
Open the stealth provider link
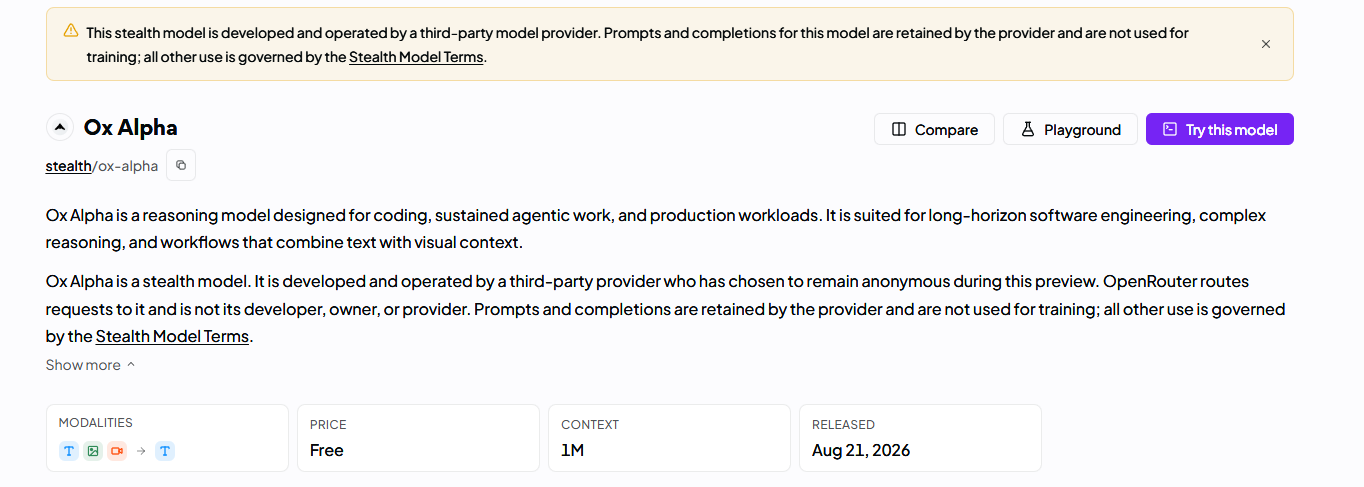pos(68,166)
